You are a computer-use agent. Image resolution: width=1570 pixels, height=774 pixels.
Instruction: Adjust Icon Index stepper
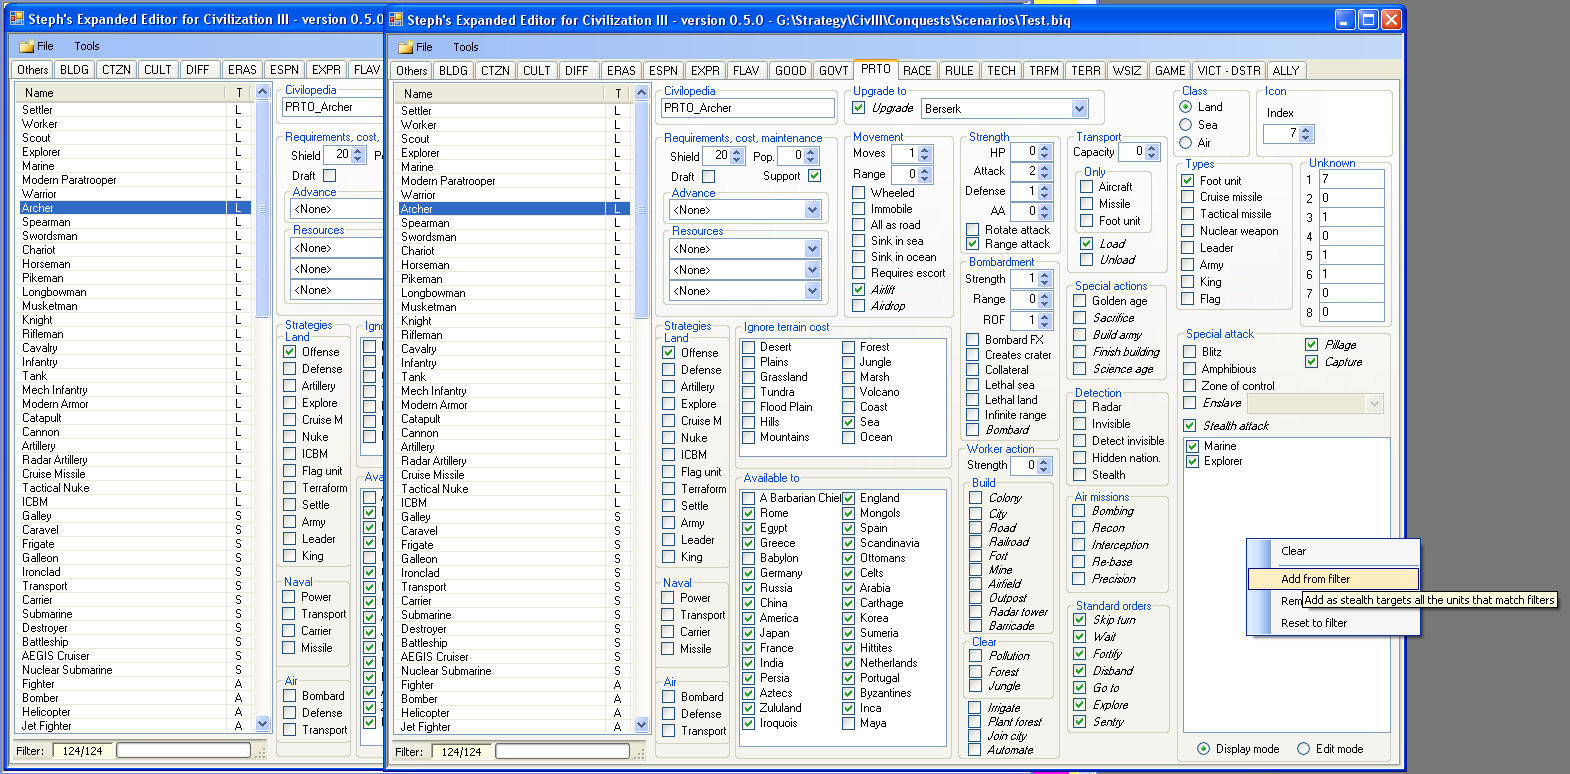point(1306,134)
